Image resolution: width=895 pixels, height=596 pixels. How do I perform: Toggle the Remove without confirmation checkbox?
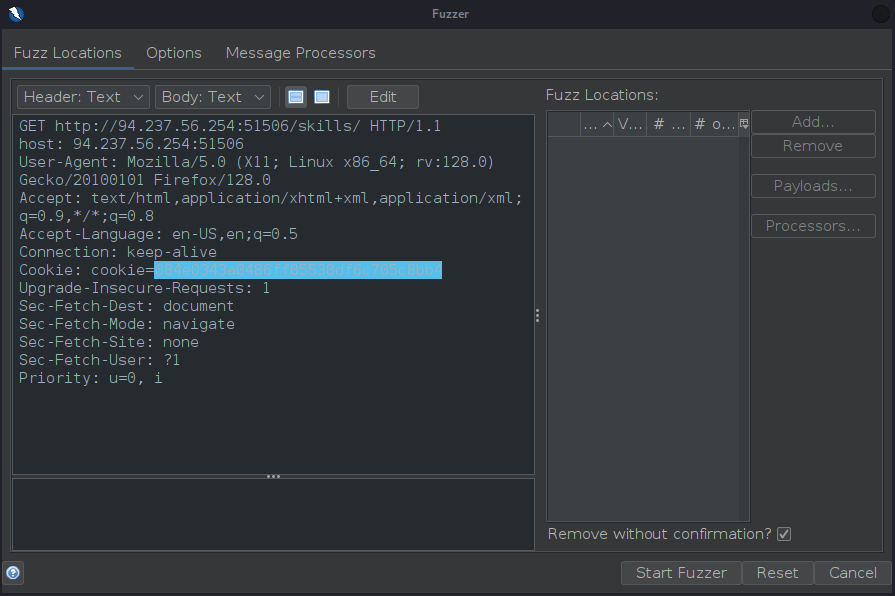pyautogui.click(x=784, y=534)
